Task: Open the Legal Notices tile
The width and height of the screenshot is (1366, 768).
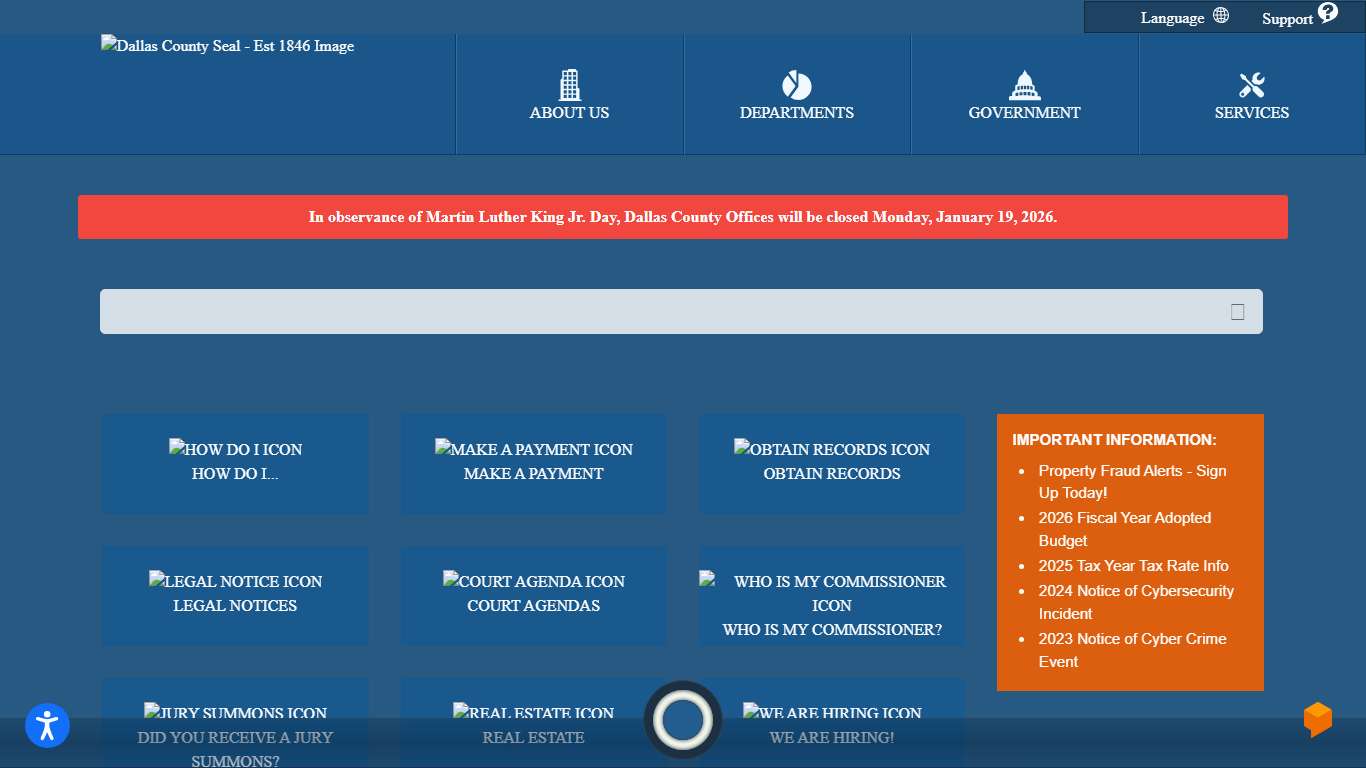Action: (x=235, y=596)
